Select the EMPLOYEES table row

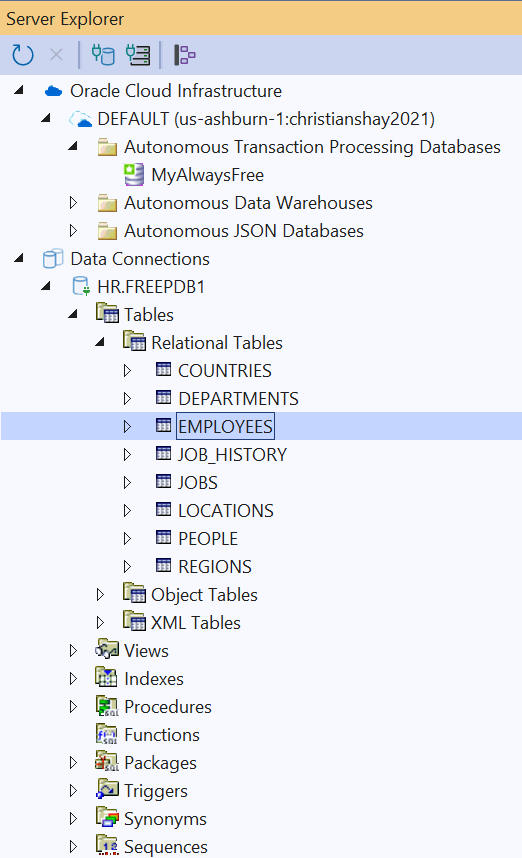261,426
